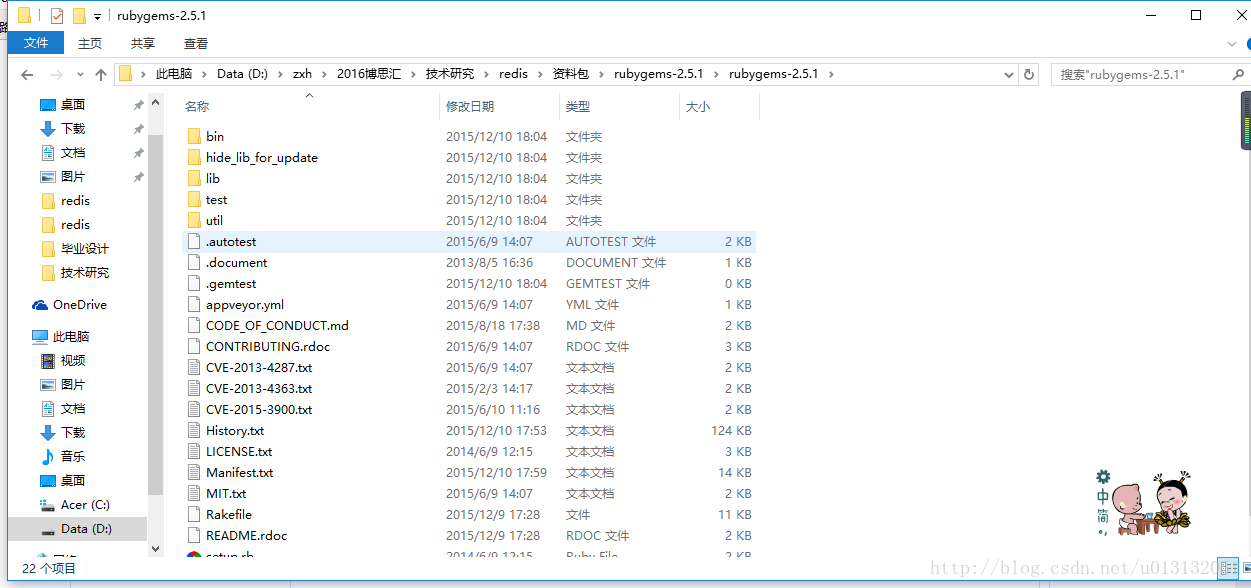Select the README.rdoc file name
Screen dimensions: 1251x588
tap(246, 535)
